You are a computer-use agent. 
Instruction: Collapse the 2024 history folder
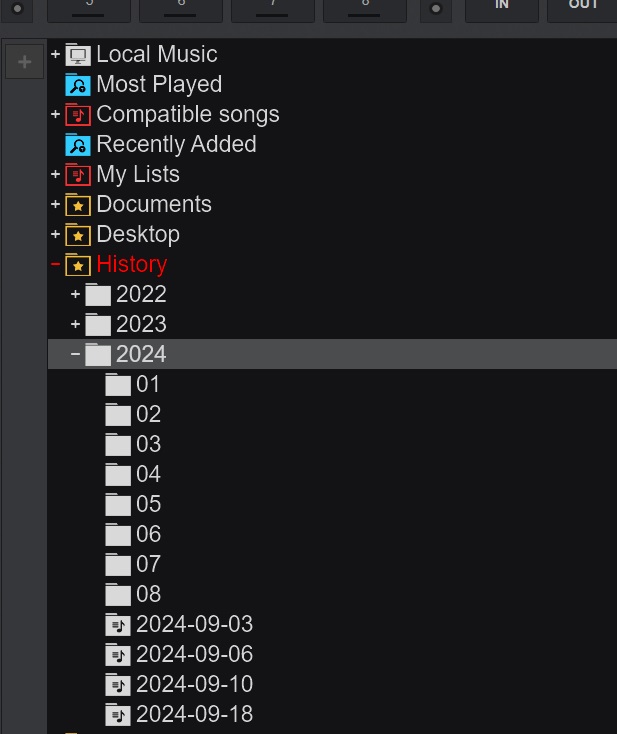75,354
